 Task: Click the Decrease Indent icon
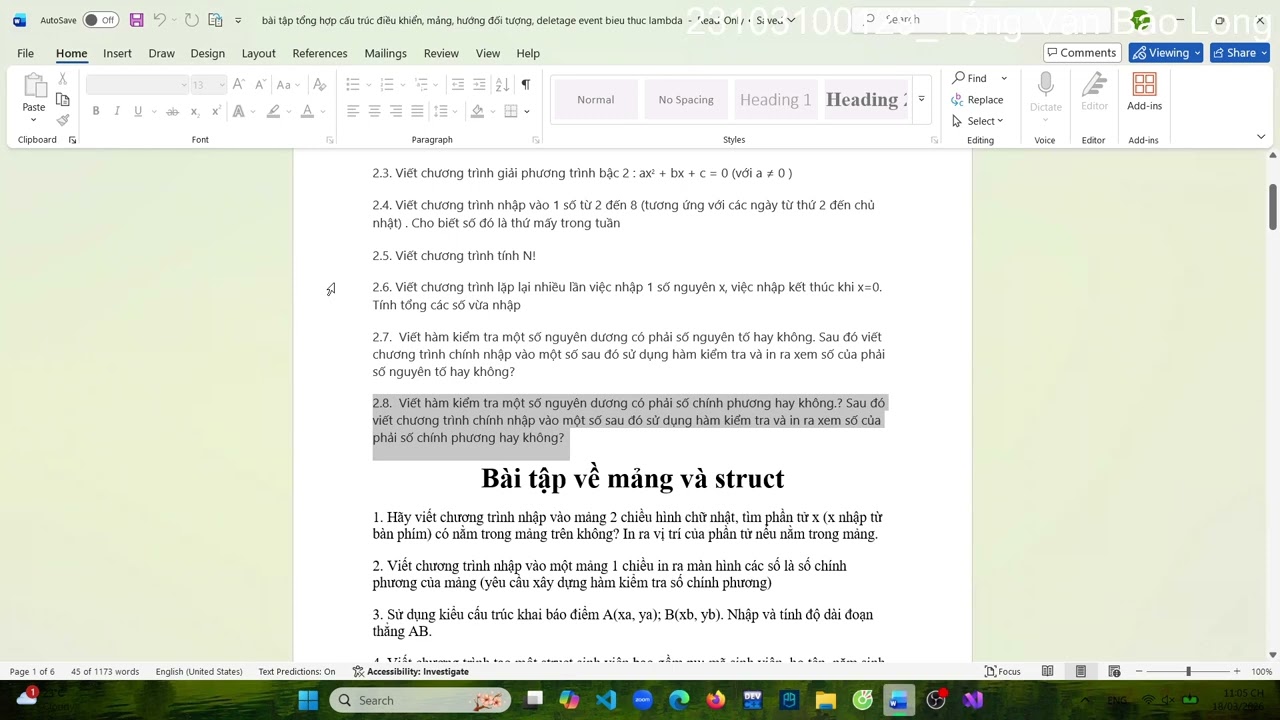tap(458, 85)
